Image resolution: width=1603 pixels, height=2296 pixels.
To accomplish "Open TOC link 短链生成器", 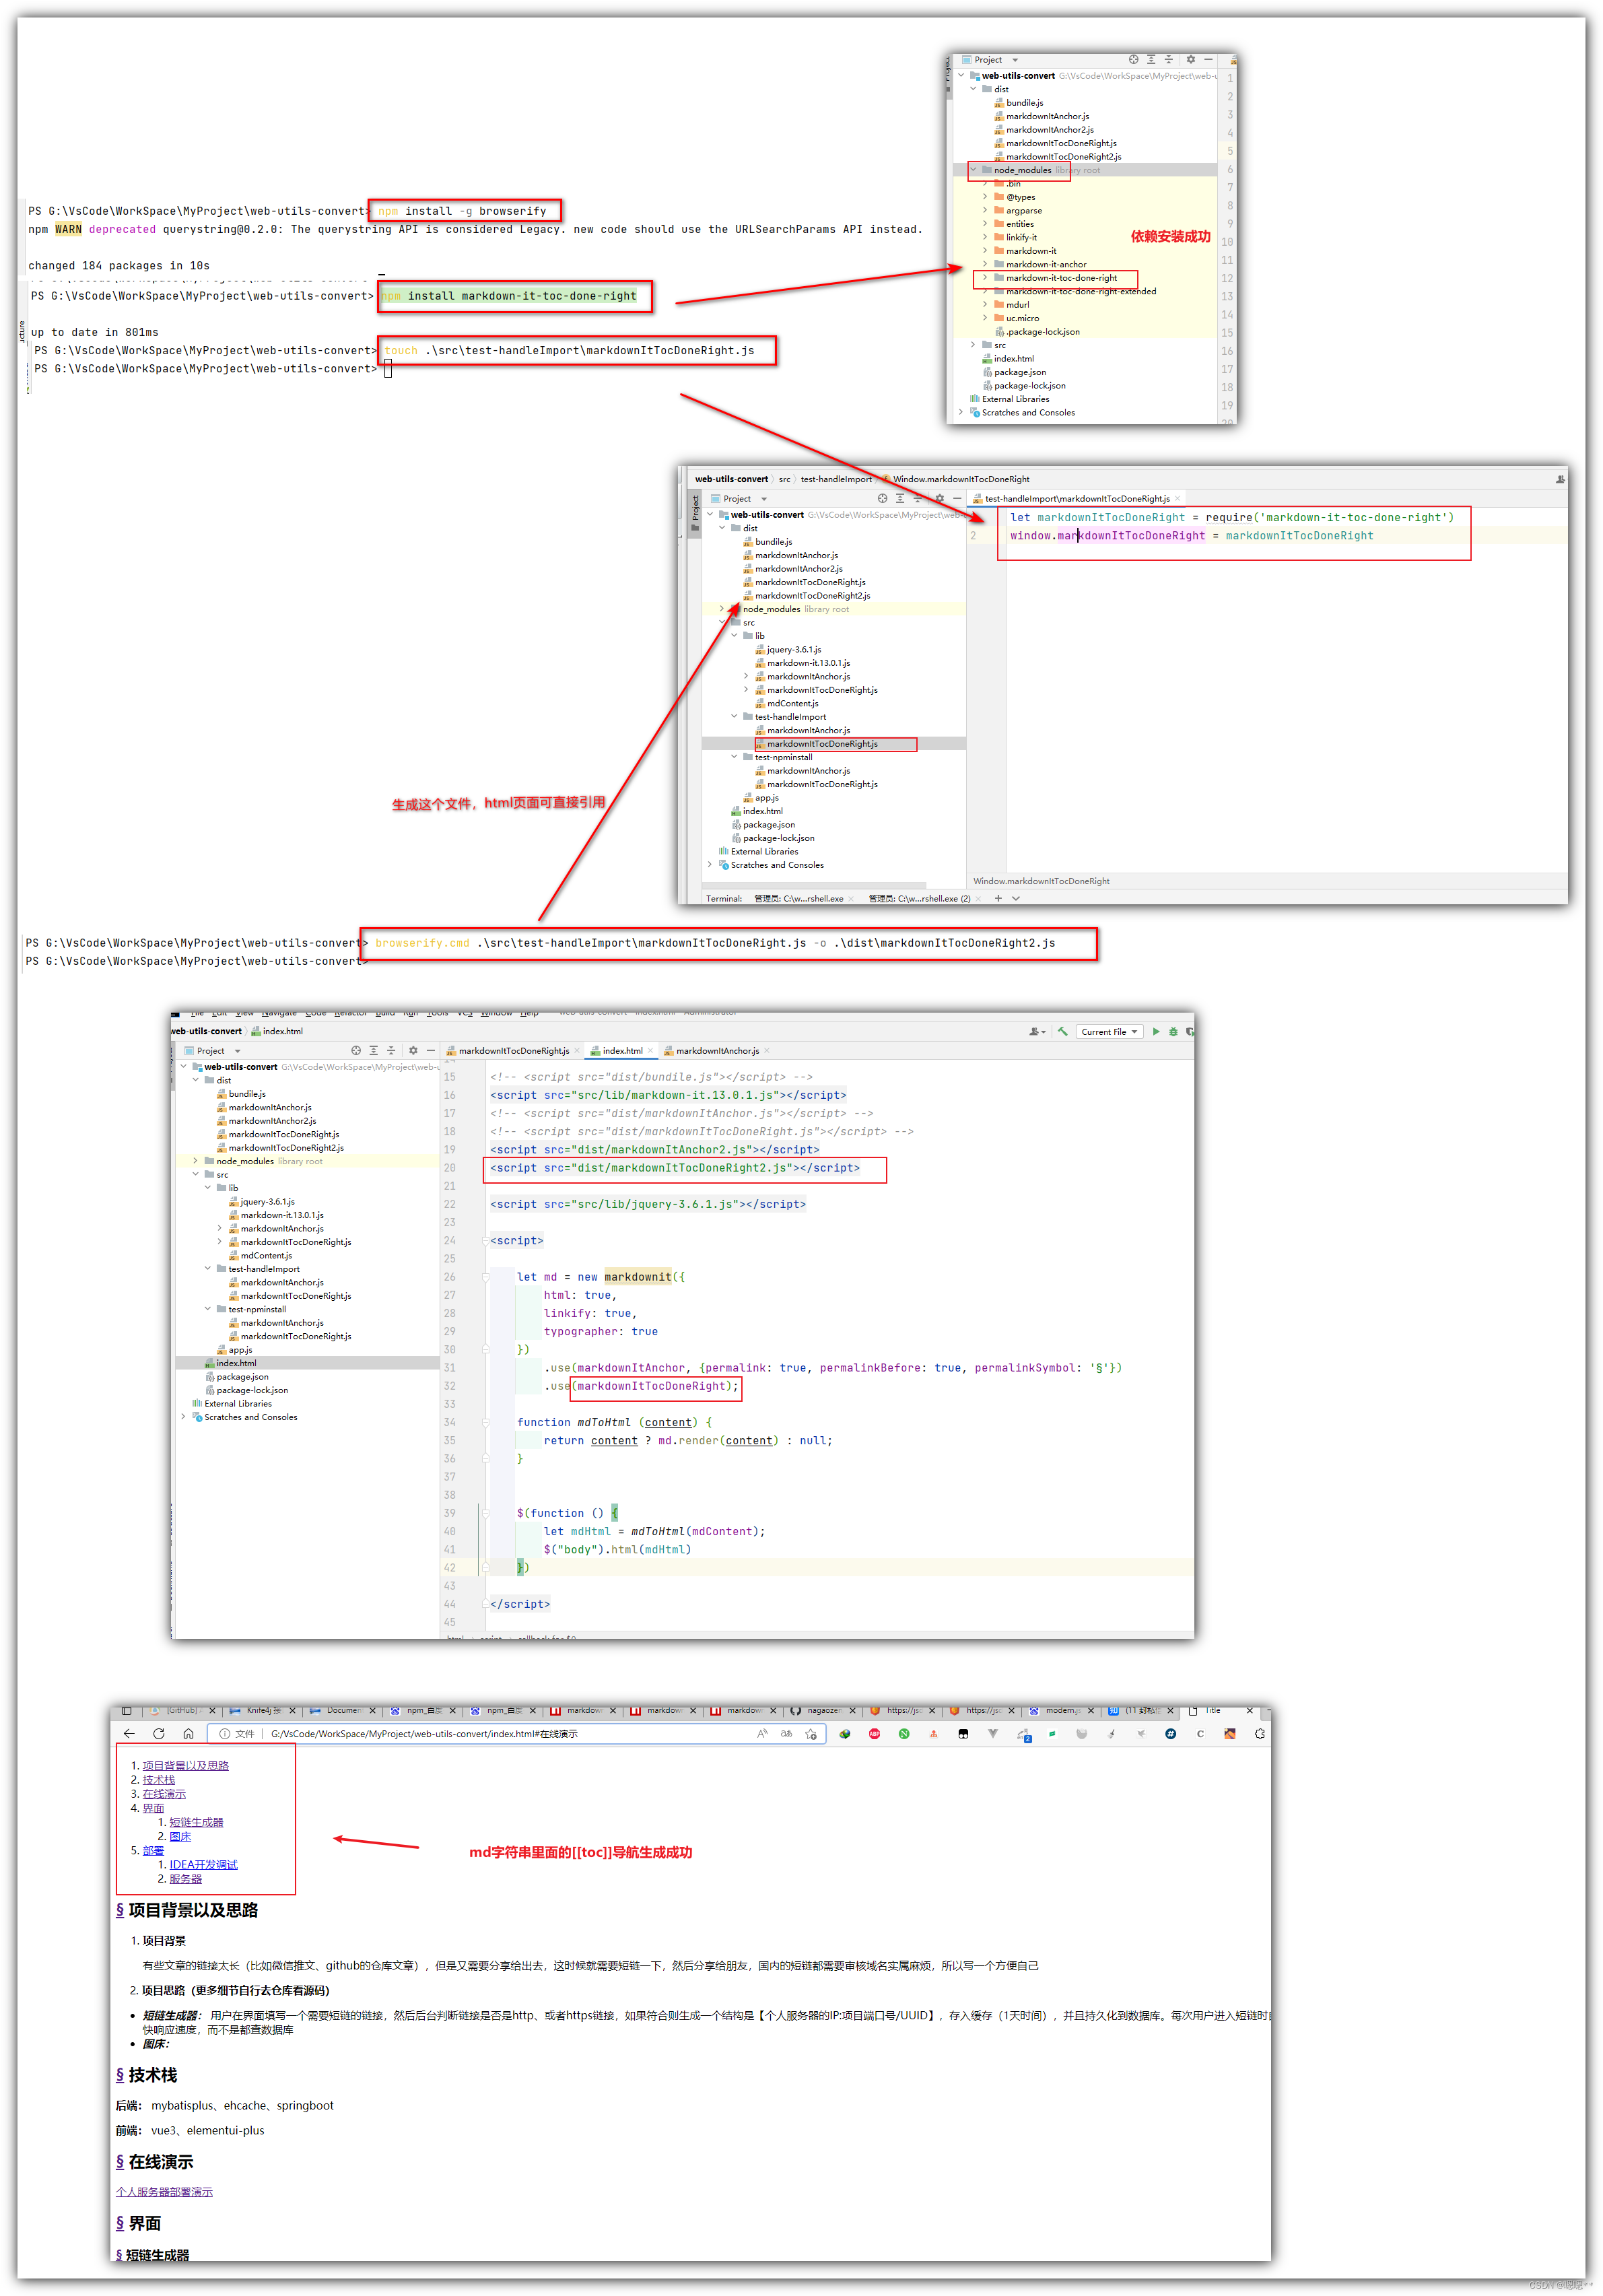I will click(196, 1822).
